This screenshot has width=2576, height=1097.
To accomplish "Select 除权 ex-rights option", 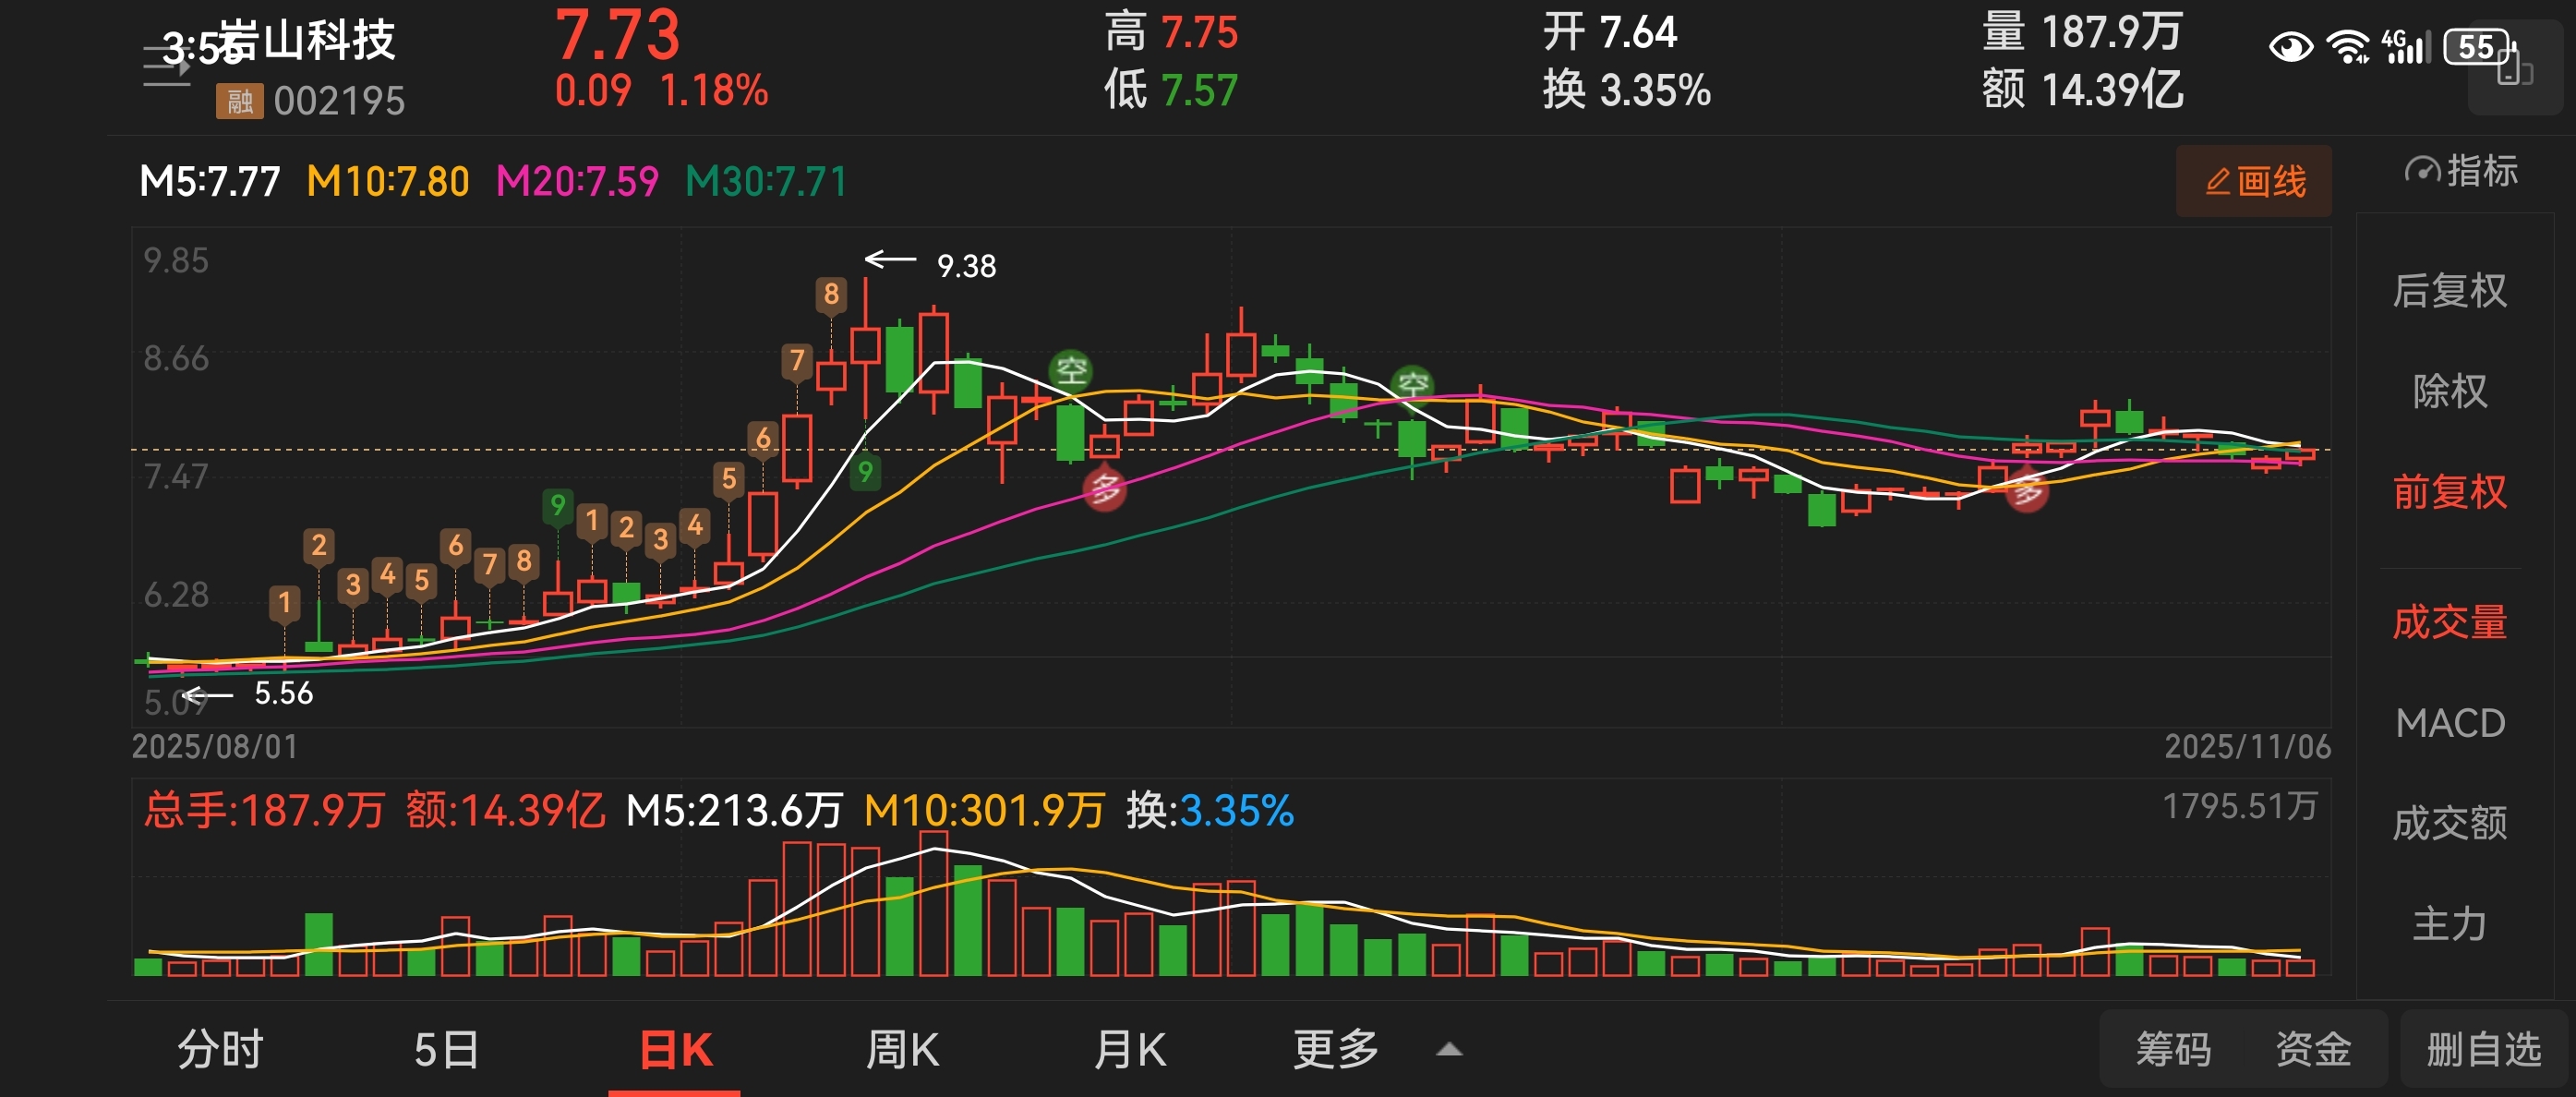I will tap(2449, 391).
